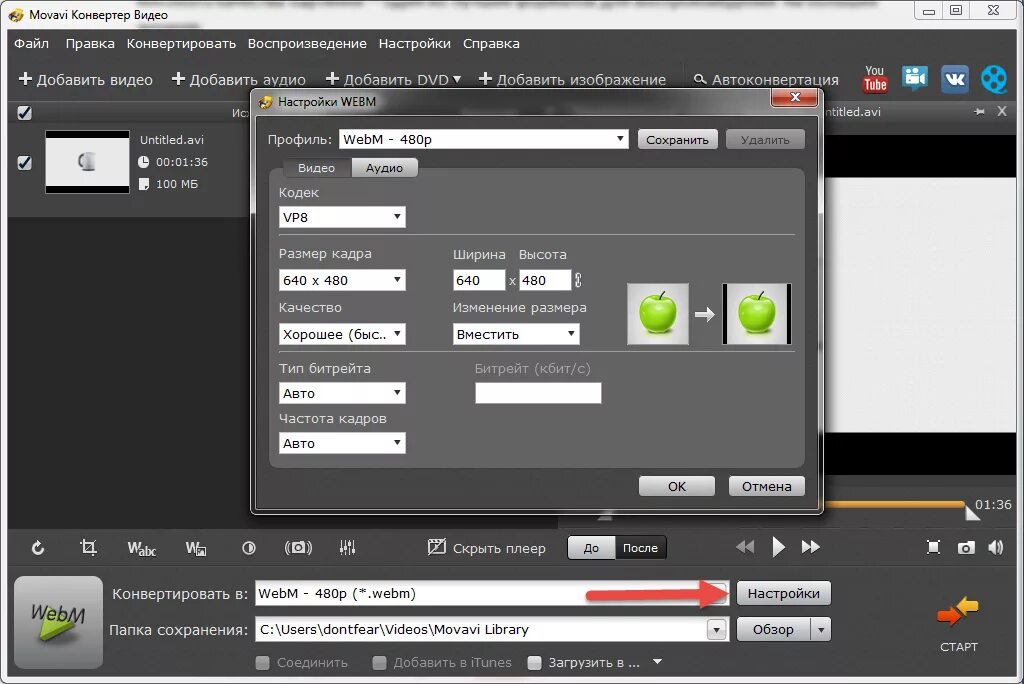Toggle fullscreen preview icon
Screen dimensions: 1024x684
(934, 547)
